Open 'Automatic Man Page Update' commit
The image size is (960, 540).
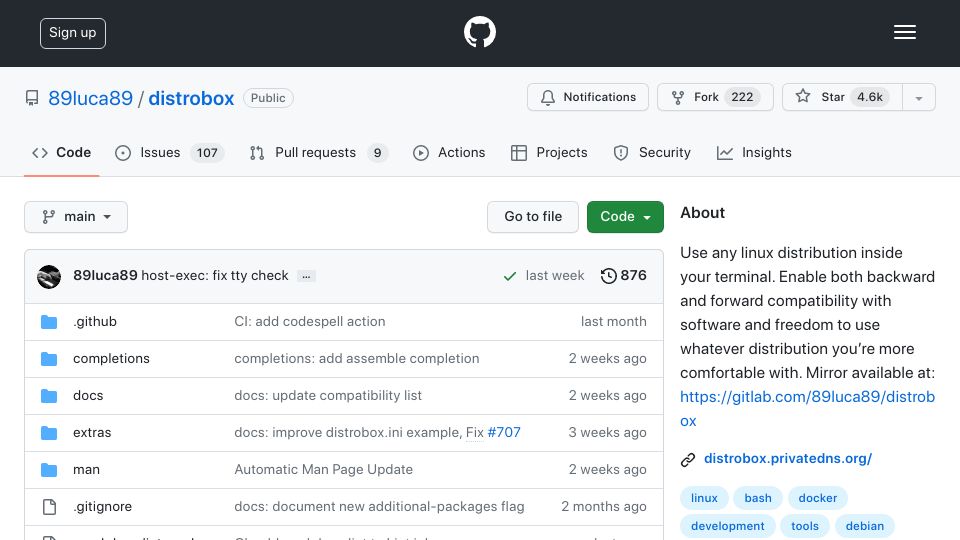324,470
